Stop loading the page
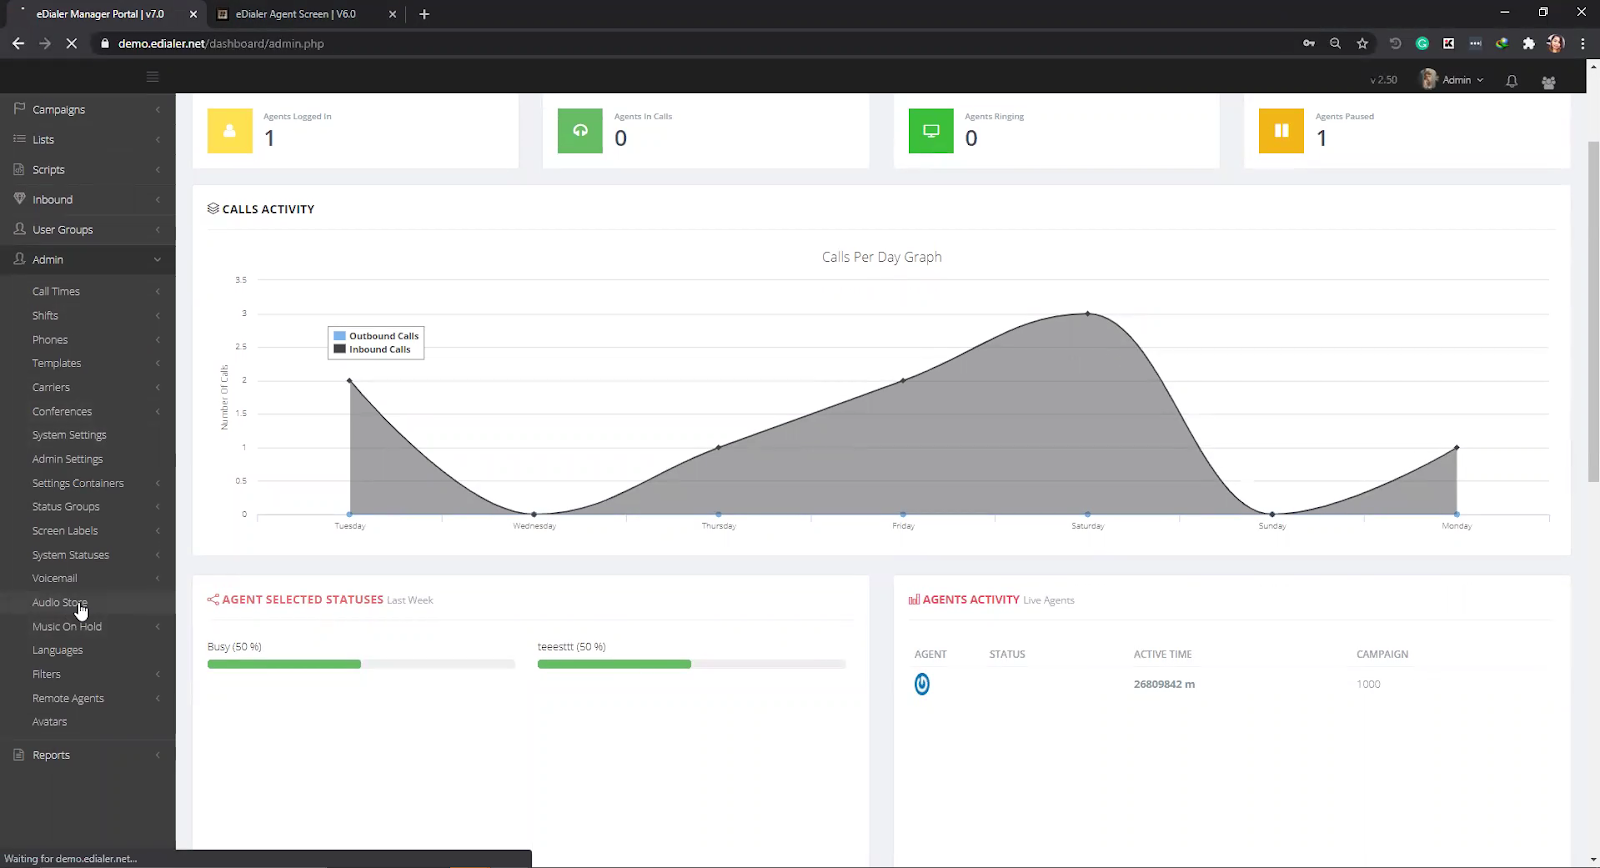 click(x=72, y=43)
